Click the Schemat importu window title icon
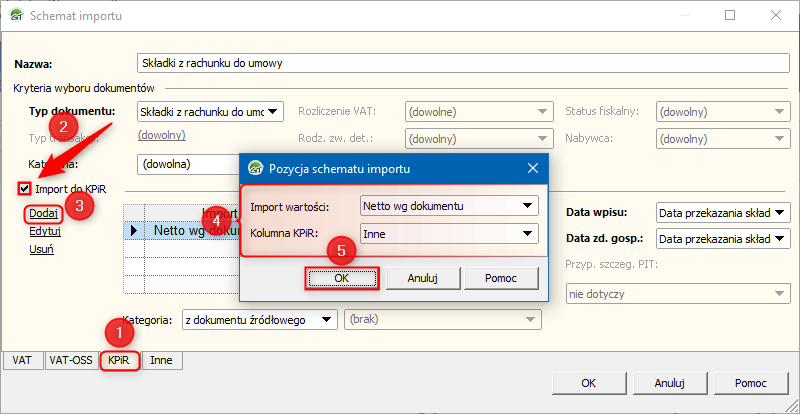The width and height of the screenshot is (800, 414). coord(16,16)
